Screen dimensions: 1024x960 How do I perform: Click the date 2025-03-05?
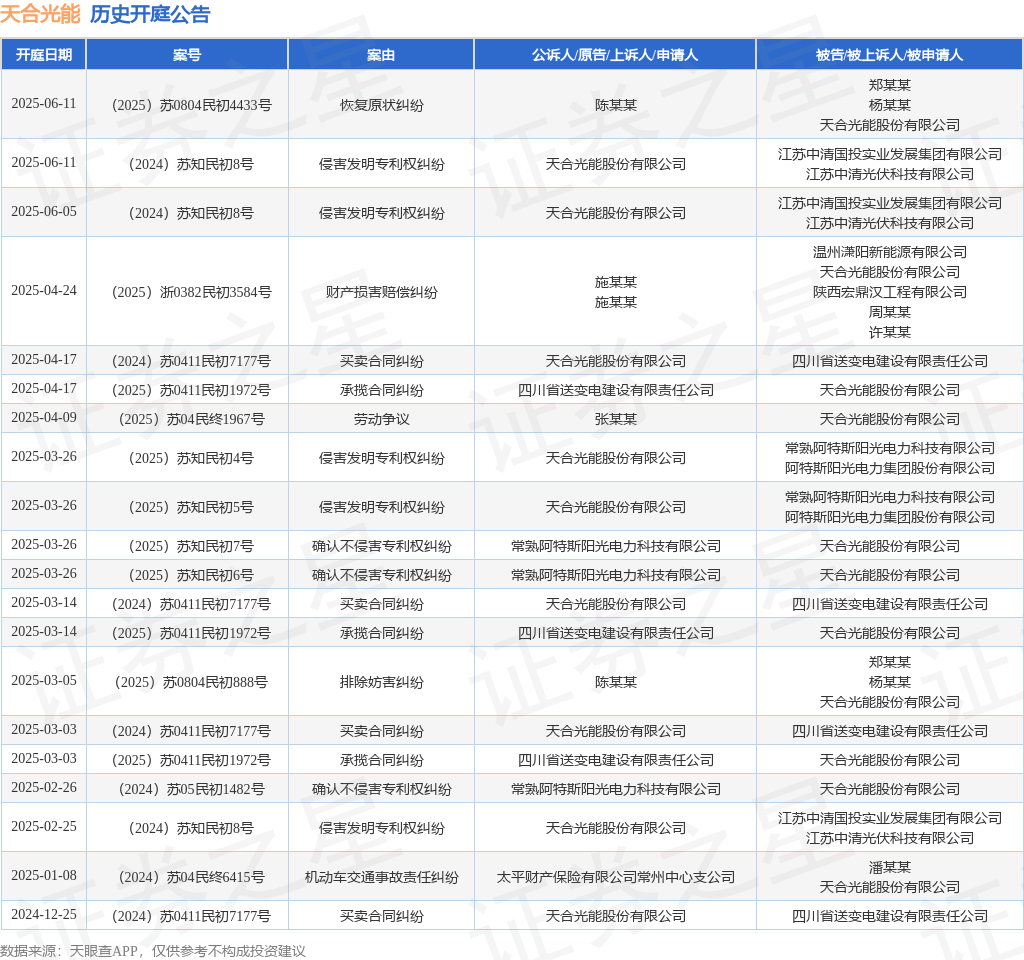(44, 680)
